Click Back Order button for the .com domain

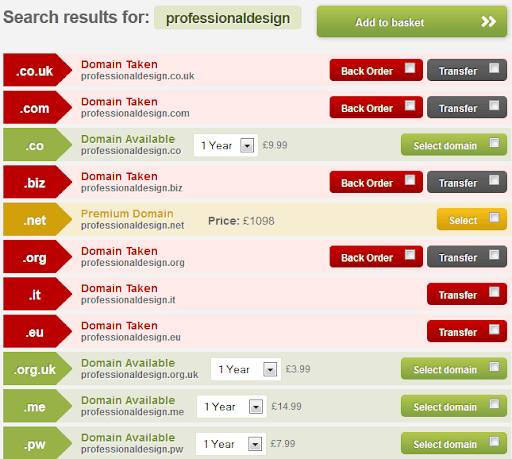tap(376, 107)
